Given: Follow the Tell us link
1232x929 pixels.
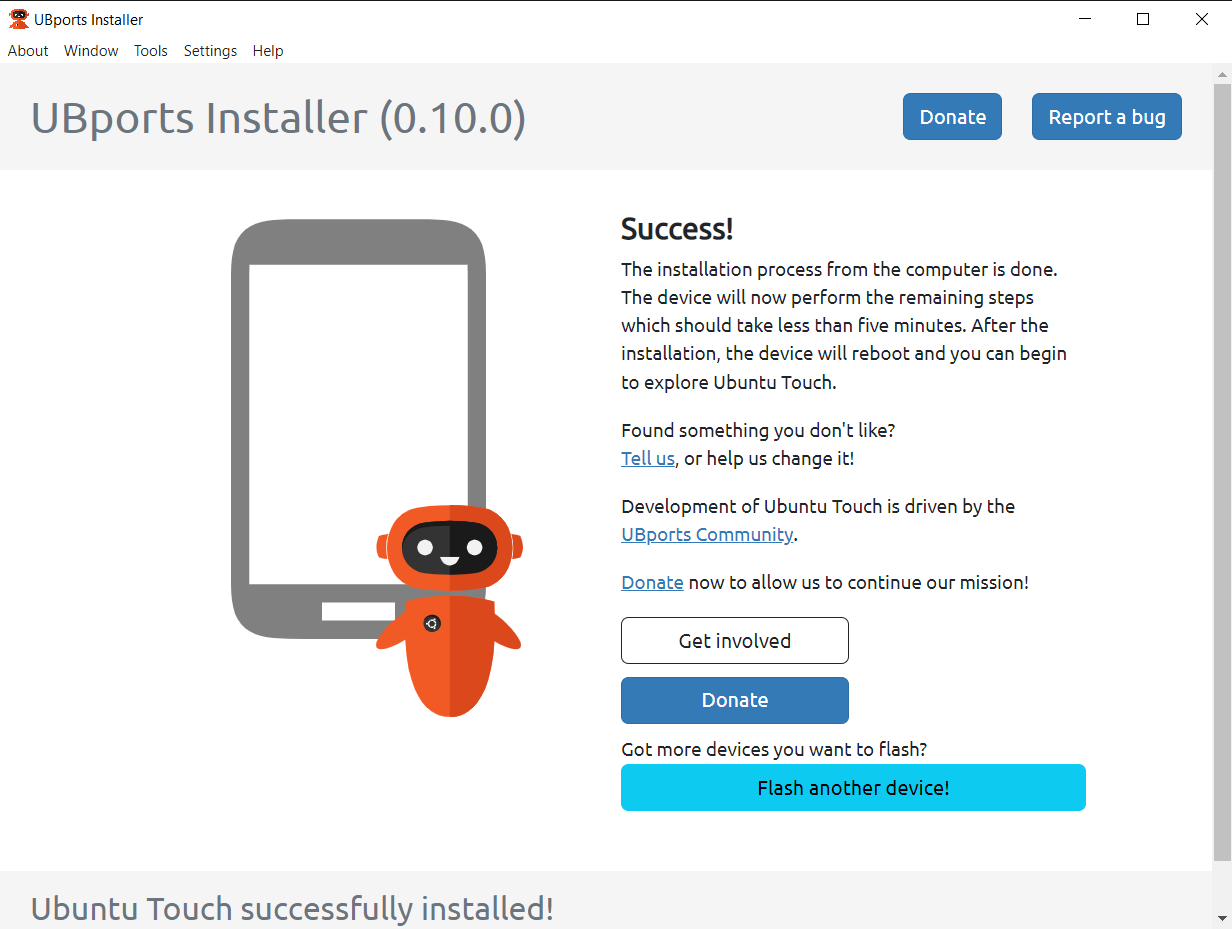Looking at the screenshot, I should click(x=648, y=459).
